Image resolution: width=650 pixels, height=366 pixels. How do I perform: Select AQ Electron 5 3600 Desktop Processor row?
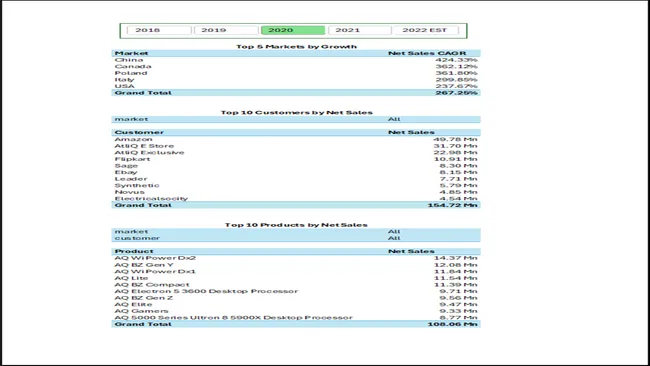(296, 291)
